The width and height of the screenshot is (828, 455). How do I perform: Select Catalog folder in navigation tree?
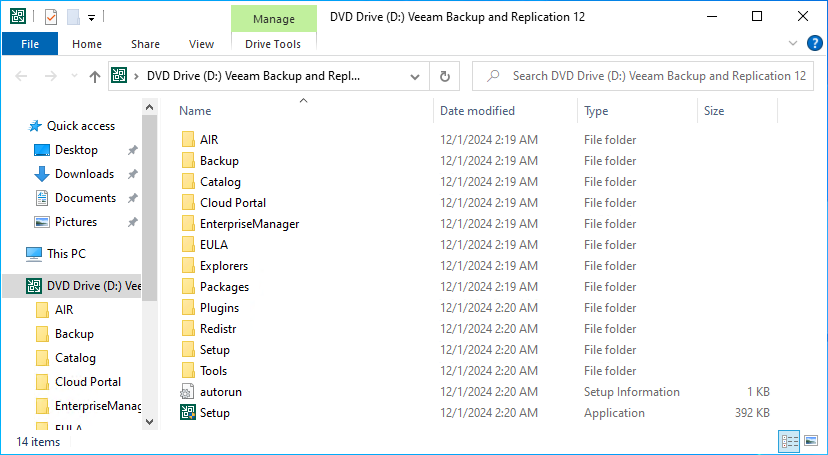[75, 358]
